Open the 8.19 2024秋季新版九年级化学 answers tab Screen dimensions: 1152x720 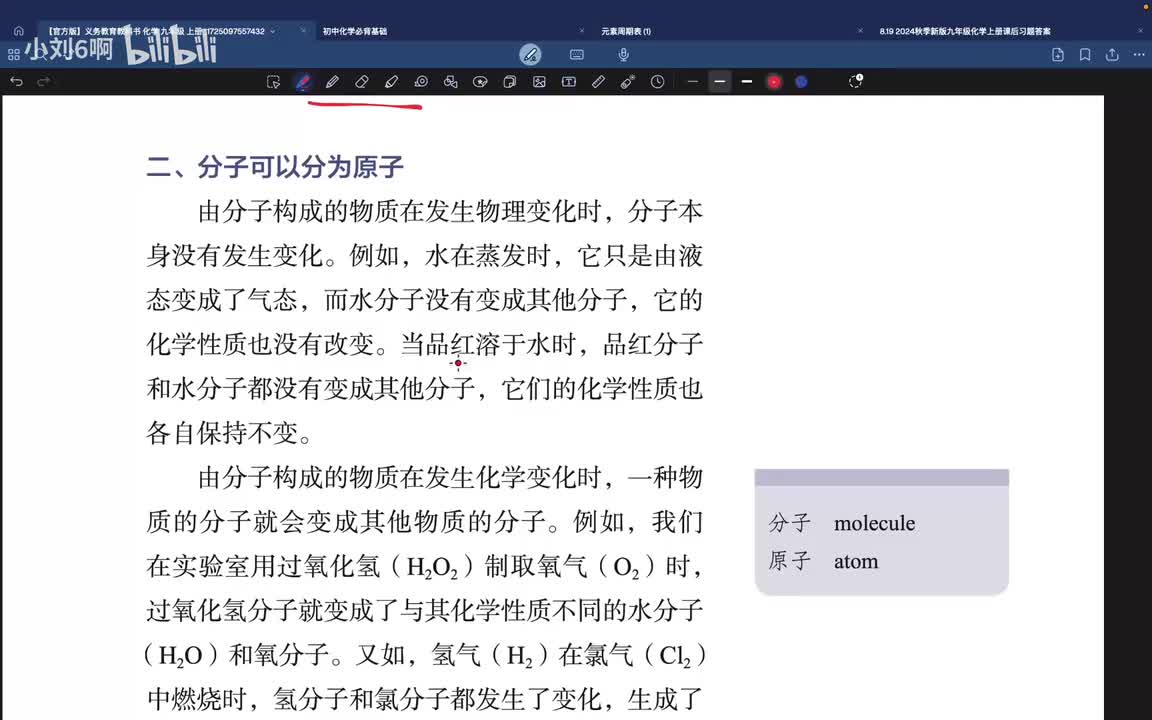tap(965, 32)
